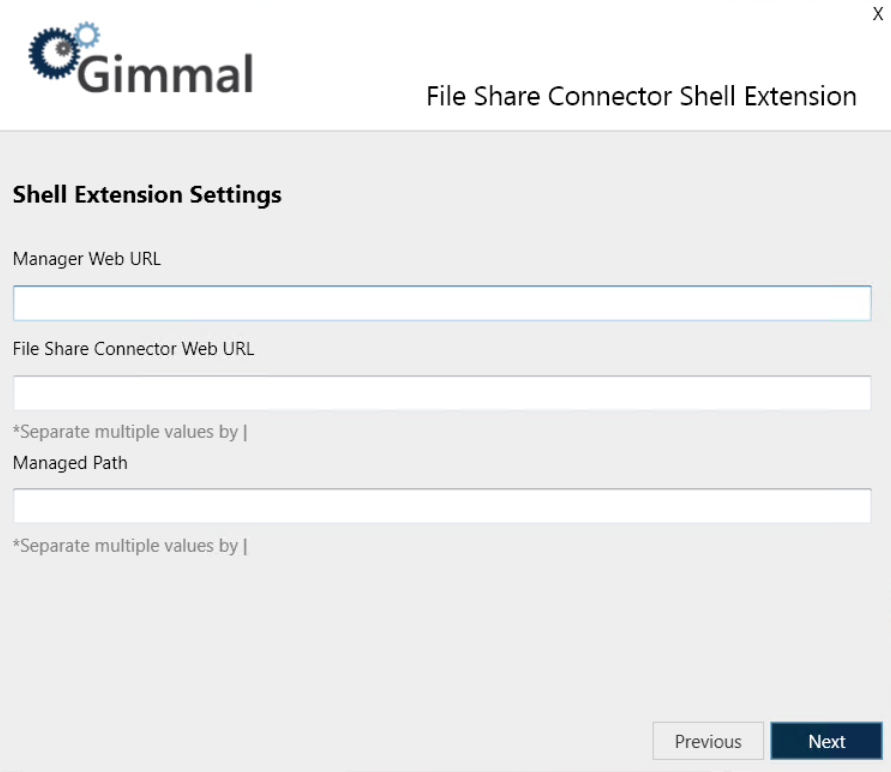Click the asterisk starting the Managed Path hint

pyautogui.click(x=16, y=543)
